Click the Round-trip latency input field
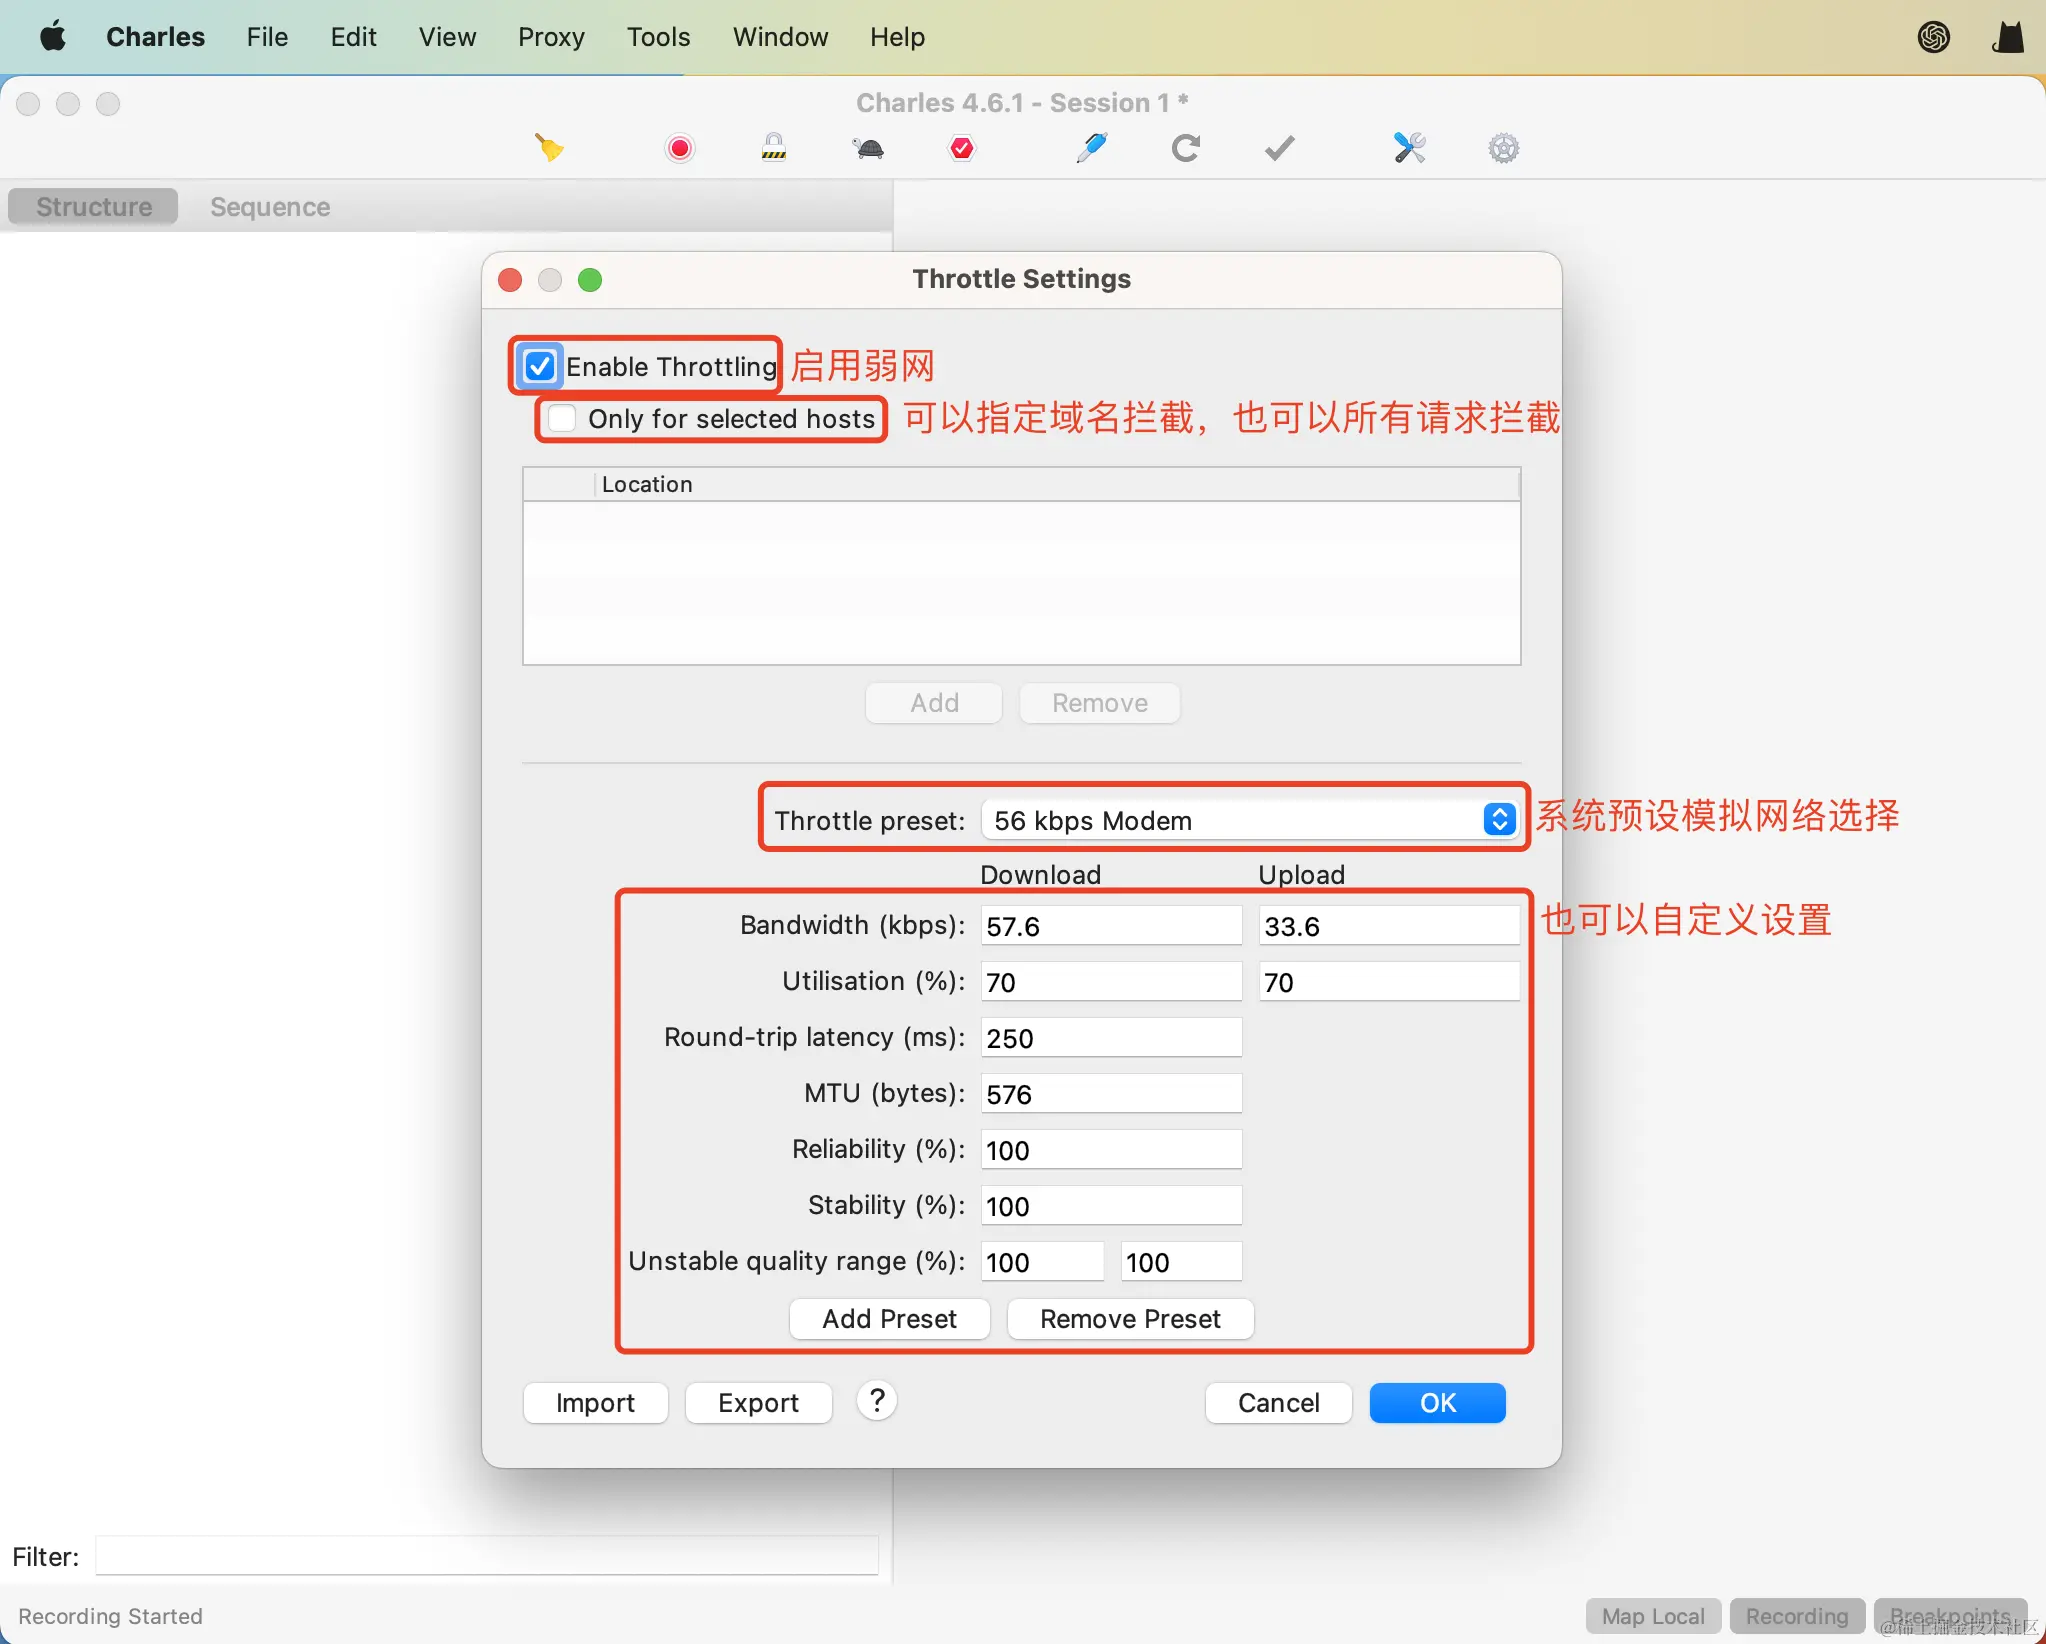 pos(1111,1038)
